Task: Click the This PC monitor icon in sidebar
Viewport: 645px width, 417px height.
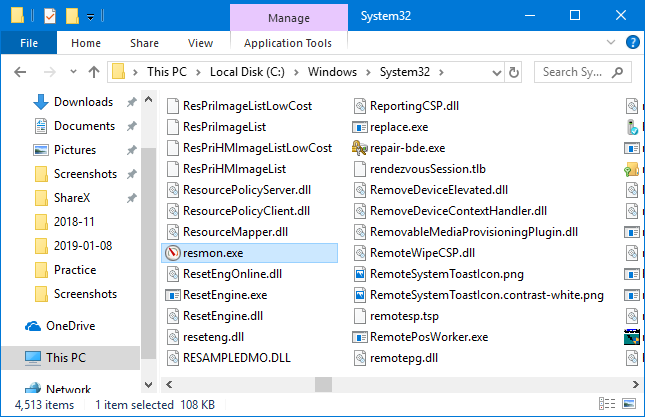Action: tap(33, 358)
